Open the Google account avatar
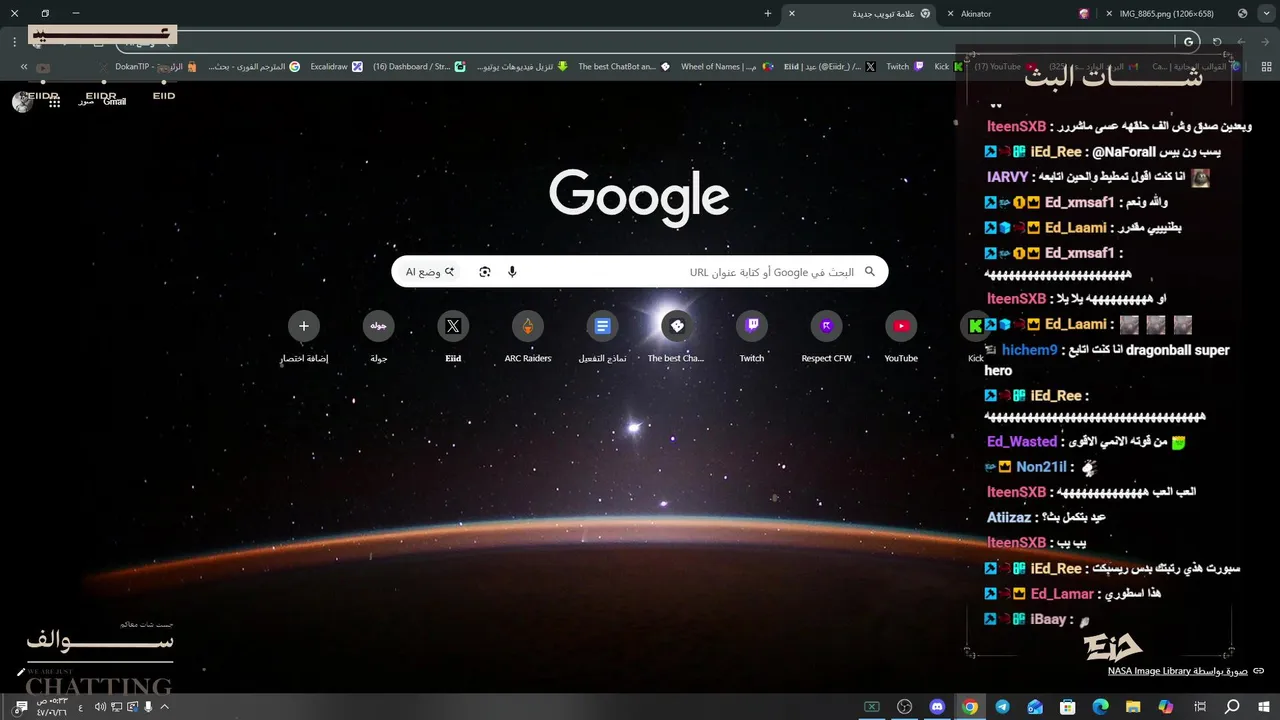This screenshot has width=1280, height=720. 22,101
